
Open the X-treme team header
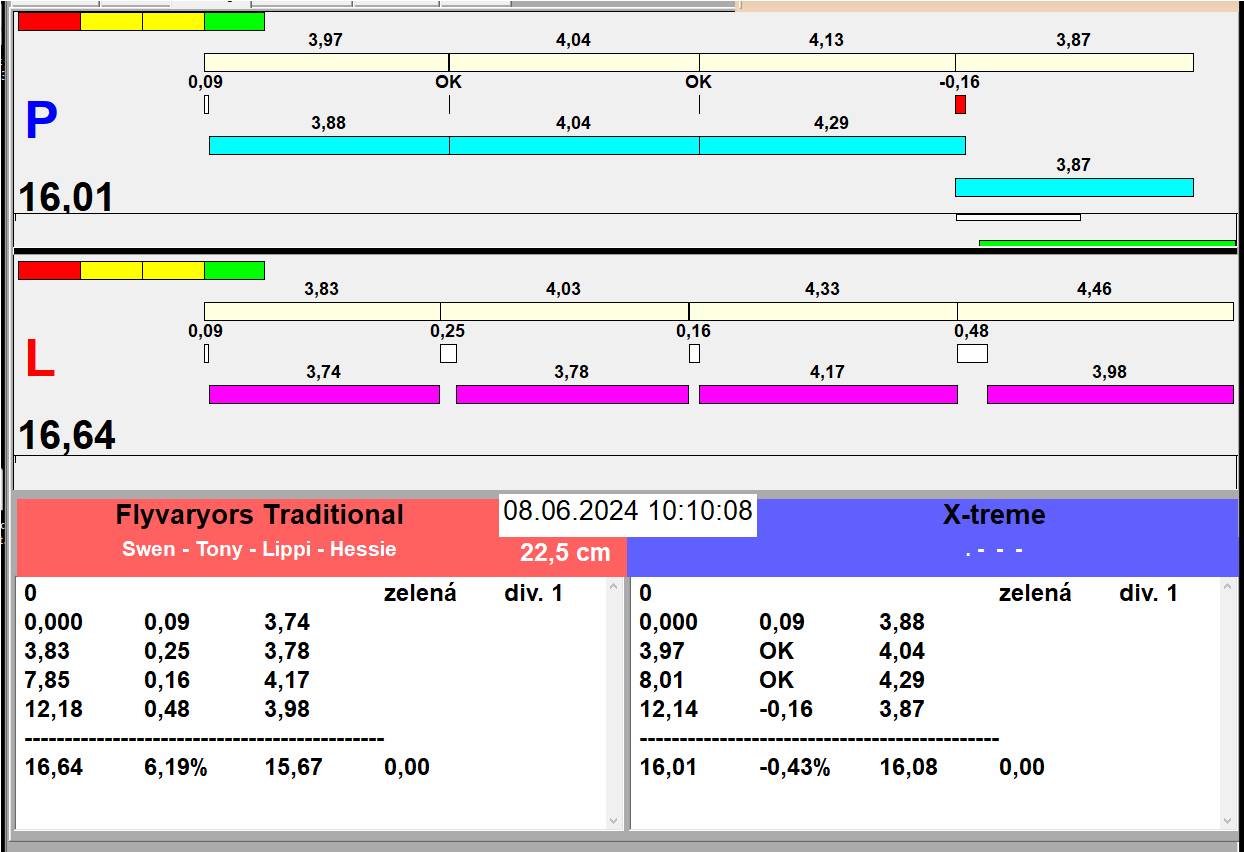pos(994,515)
